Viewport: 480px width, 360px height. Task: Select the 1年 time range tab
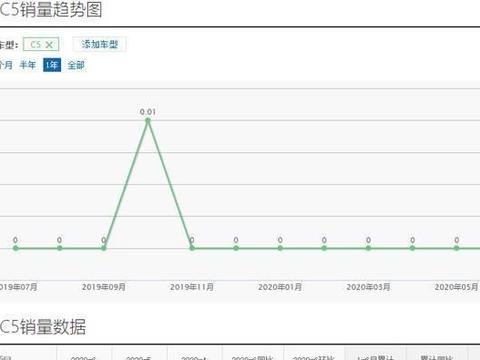(x=52, y=65)
